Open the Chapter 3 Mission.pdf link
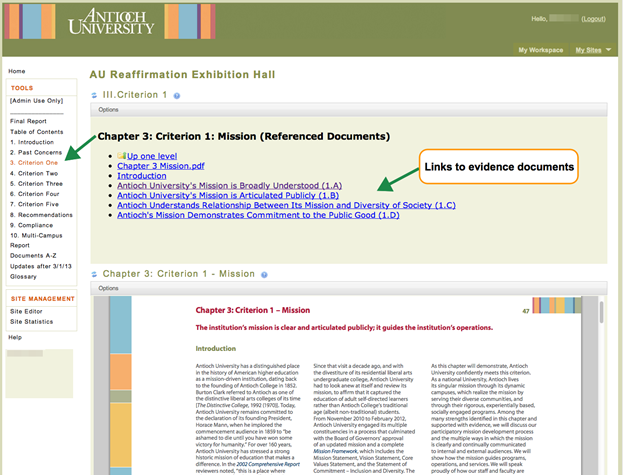This screenshot has height=475, width=623. point(161,166)
